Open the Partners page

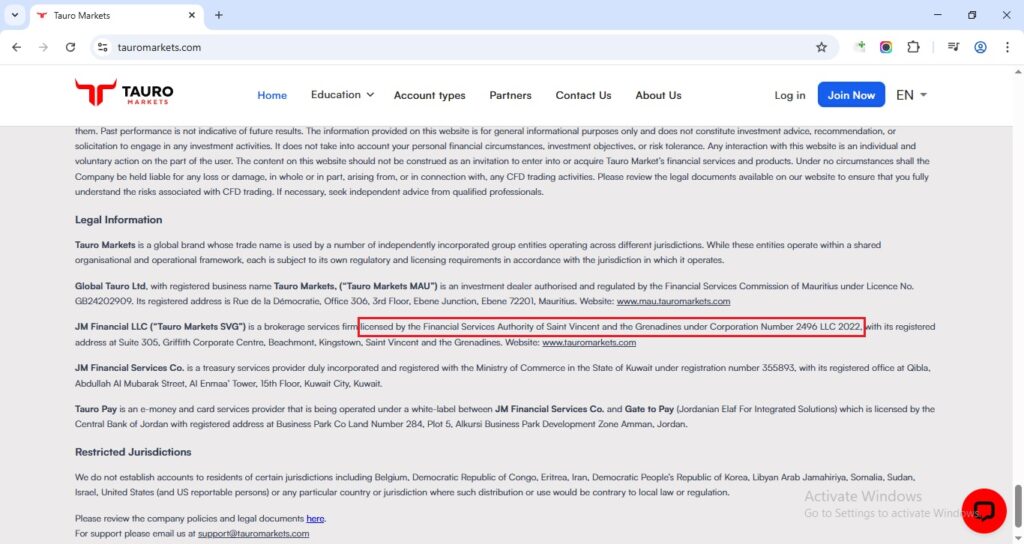(510, 95)
